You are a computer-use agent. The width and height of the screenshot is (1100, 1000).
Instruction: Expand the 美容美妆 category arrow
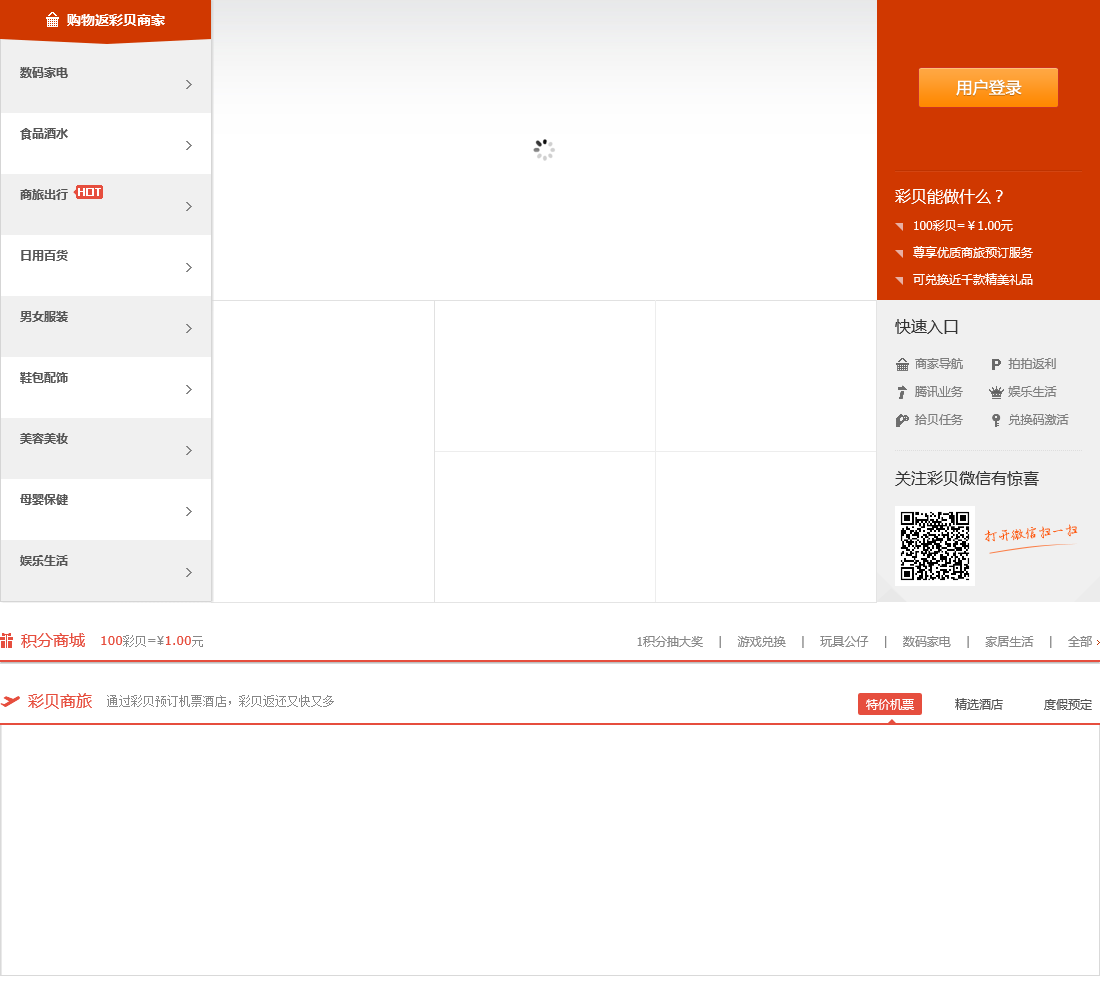coord(189,451)
